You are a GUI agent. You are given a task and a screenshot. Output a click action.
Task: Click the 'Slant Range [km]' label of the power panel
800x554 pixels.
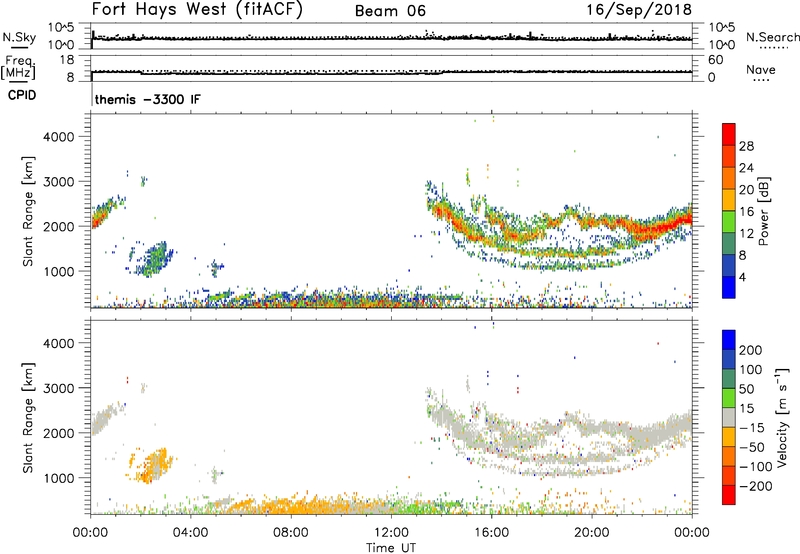[x=28, y=211]
